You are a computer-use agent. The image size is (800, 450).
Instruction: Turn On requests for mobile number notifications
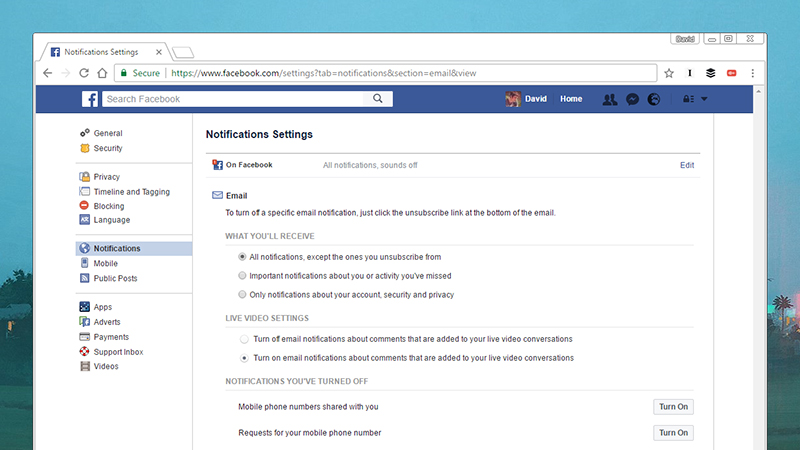[x=673, y=433]
